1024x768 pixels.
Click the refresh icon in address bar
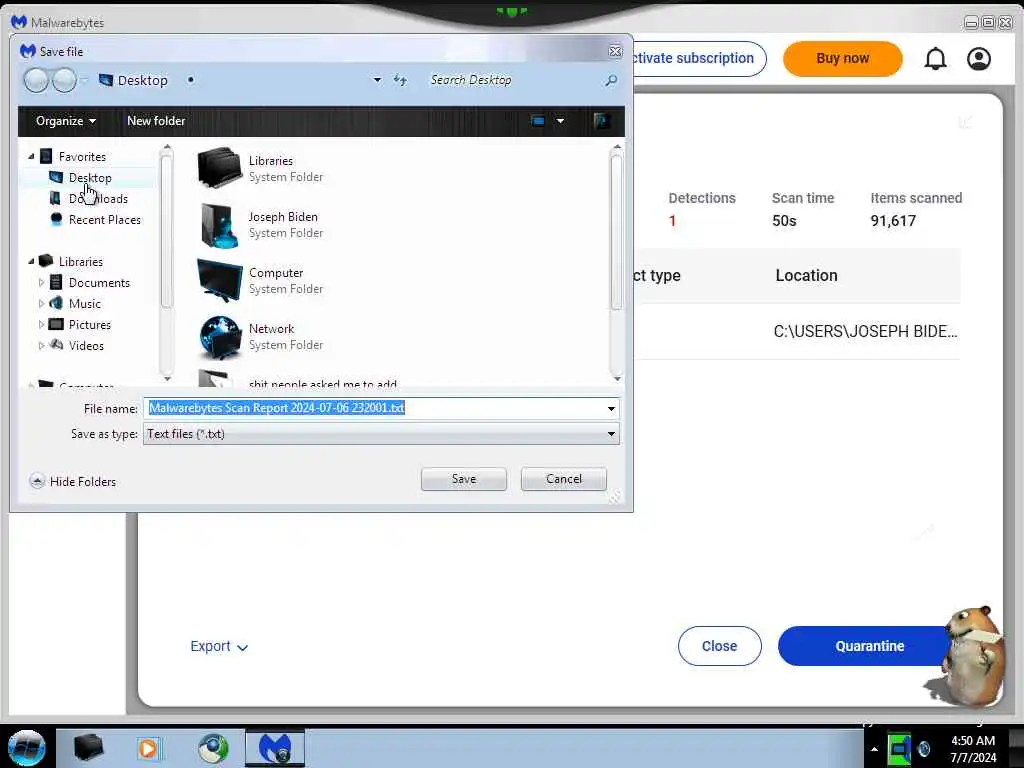pos(400,80)
